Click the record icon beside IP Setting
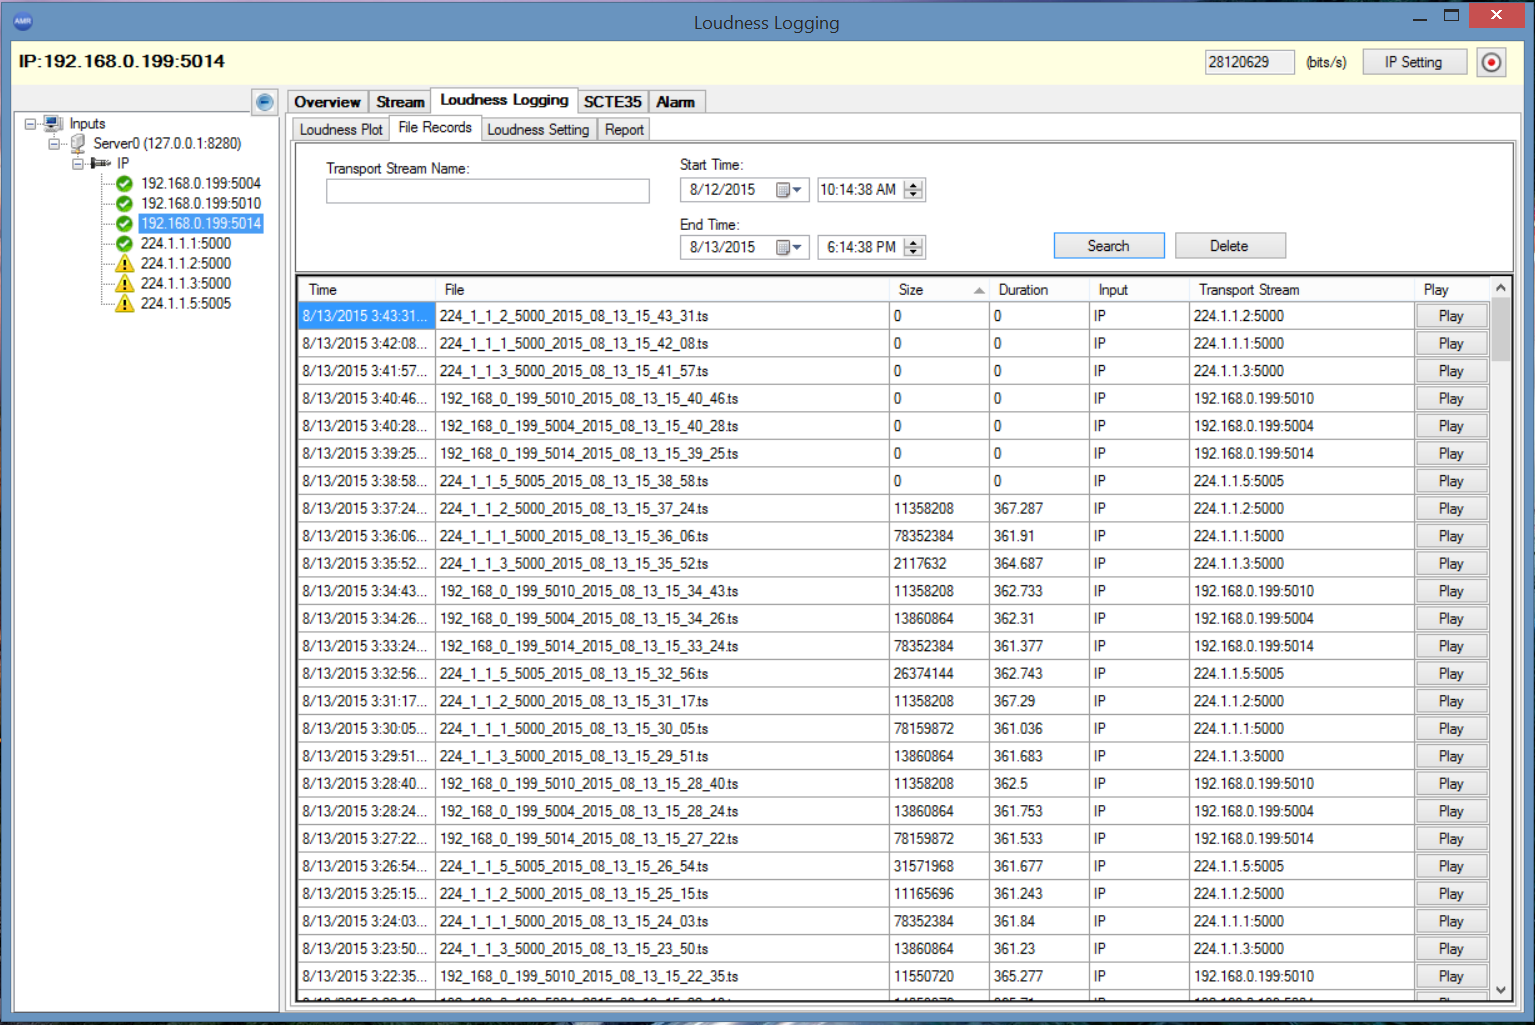The width and height of the screenshot is (1535, 1025). (1491, 62)
